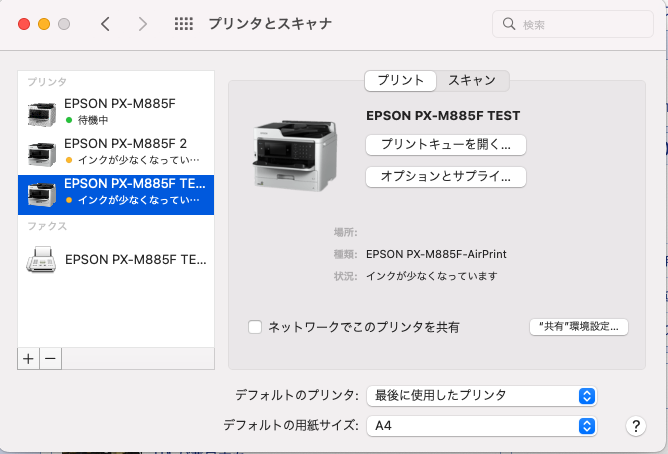
Task: Open help with question mark button
Action: point(636,425)
